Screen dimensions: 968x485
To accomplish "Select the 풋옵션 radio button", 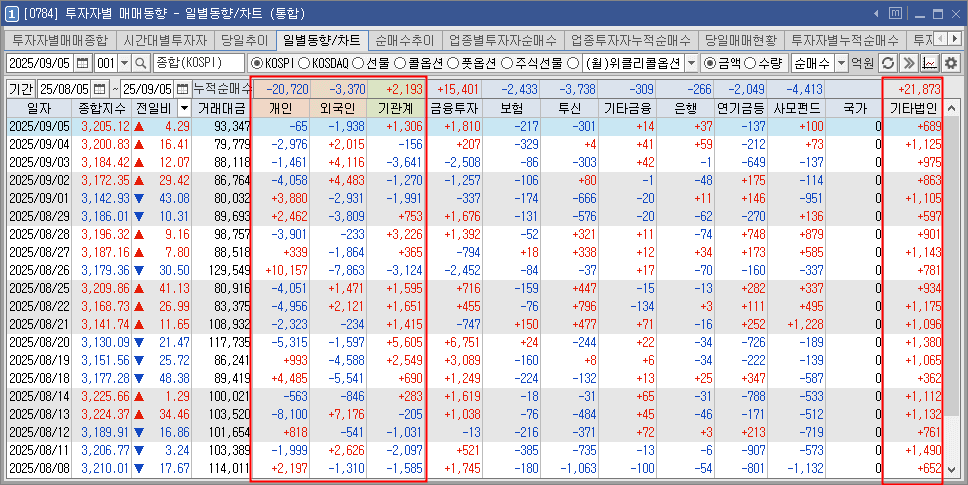I will [x=453, y=63].
